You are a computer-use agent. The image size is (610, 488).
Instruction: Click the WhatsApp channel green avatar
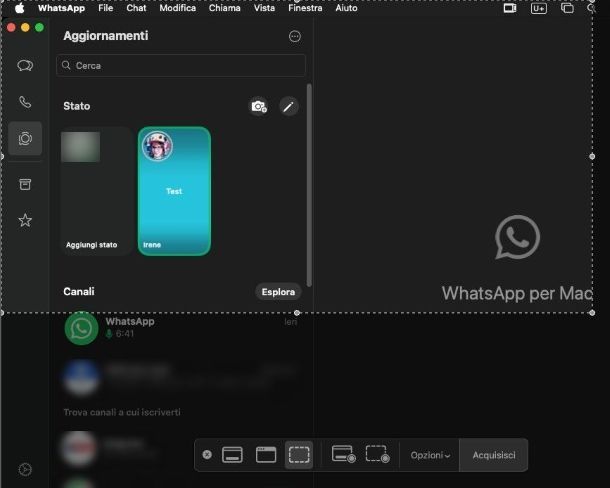coord(81,328)
